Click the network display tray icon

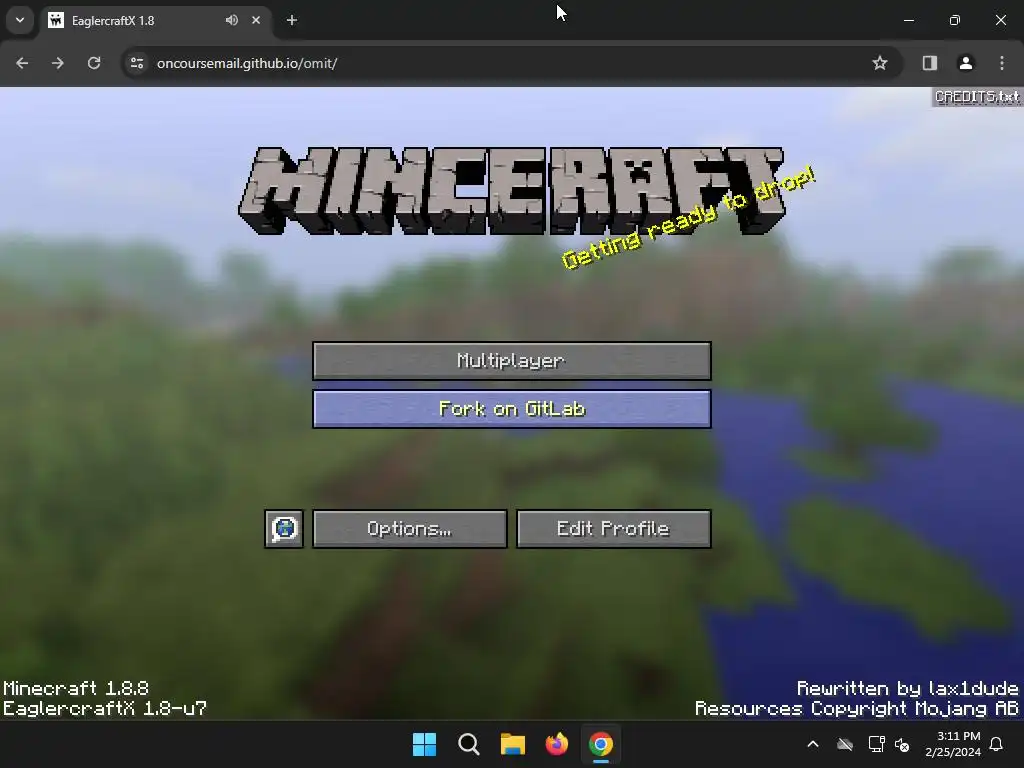(876, 744)
